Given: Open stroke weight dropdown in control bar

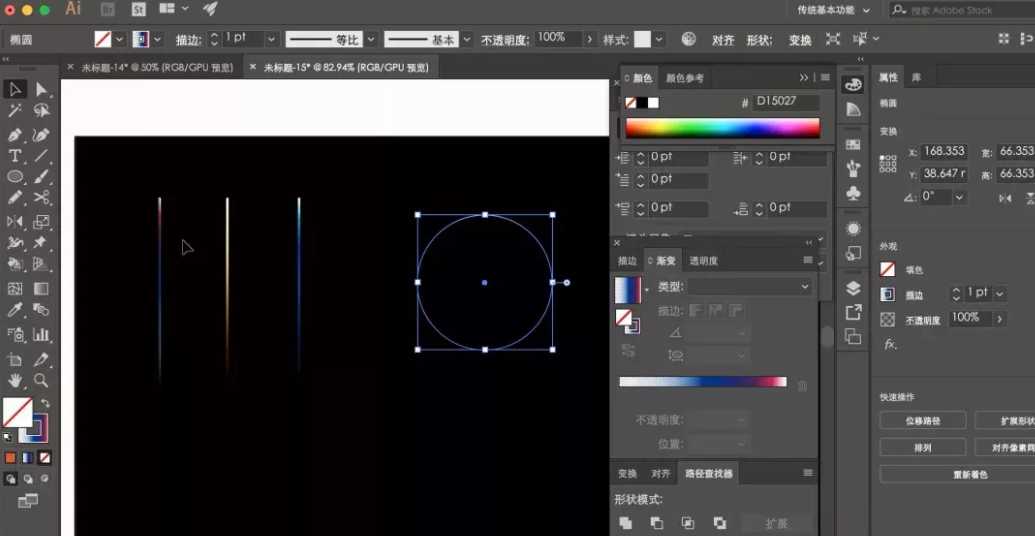Looking at the screenshot, I should tap(271, 39).
